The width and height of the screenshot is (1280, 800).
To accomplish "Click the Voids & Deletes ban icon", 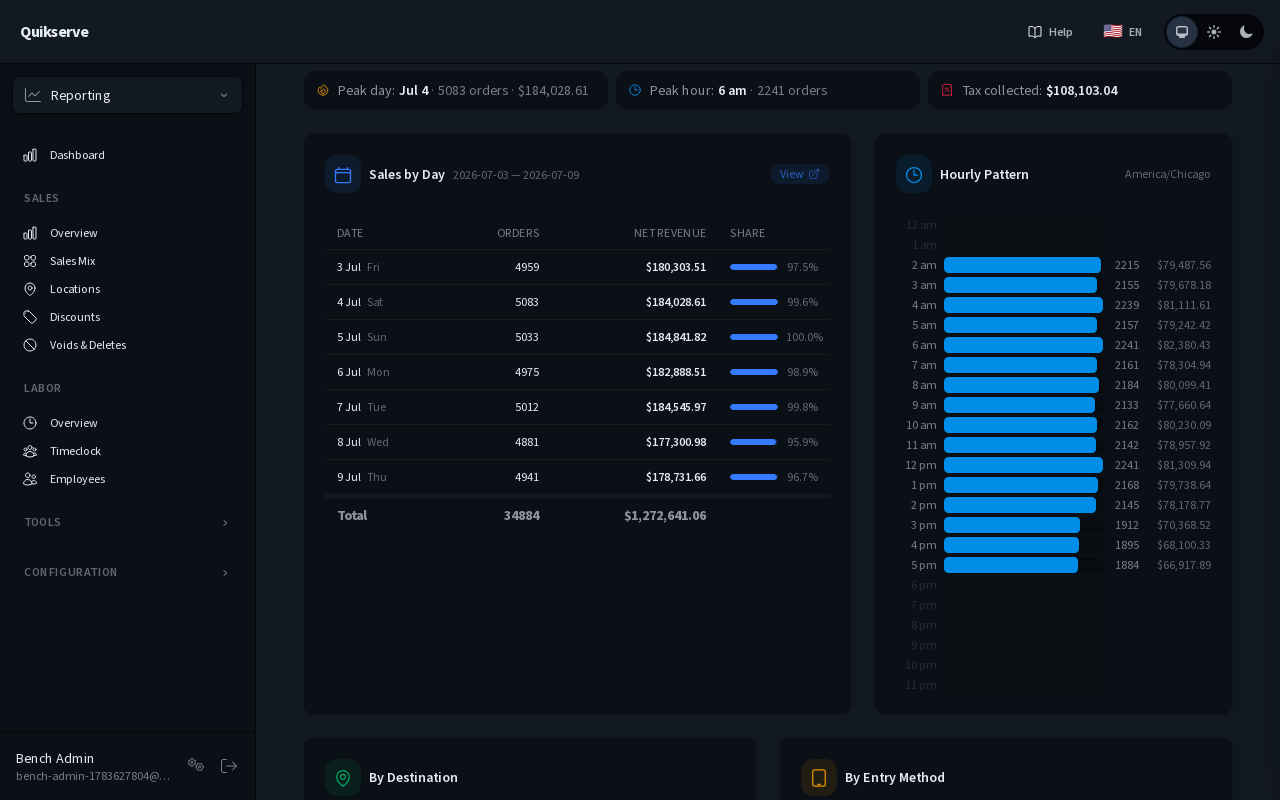I will point(30,345).
